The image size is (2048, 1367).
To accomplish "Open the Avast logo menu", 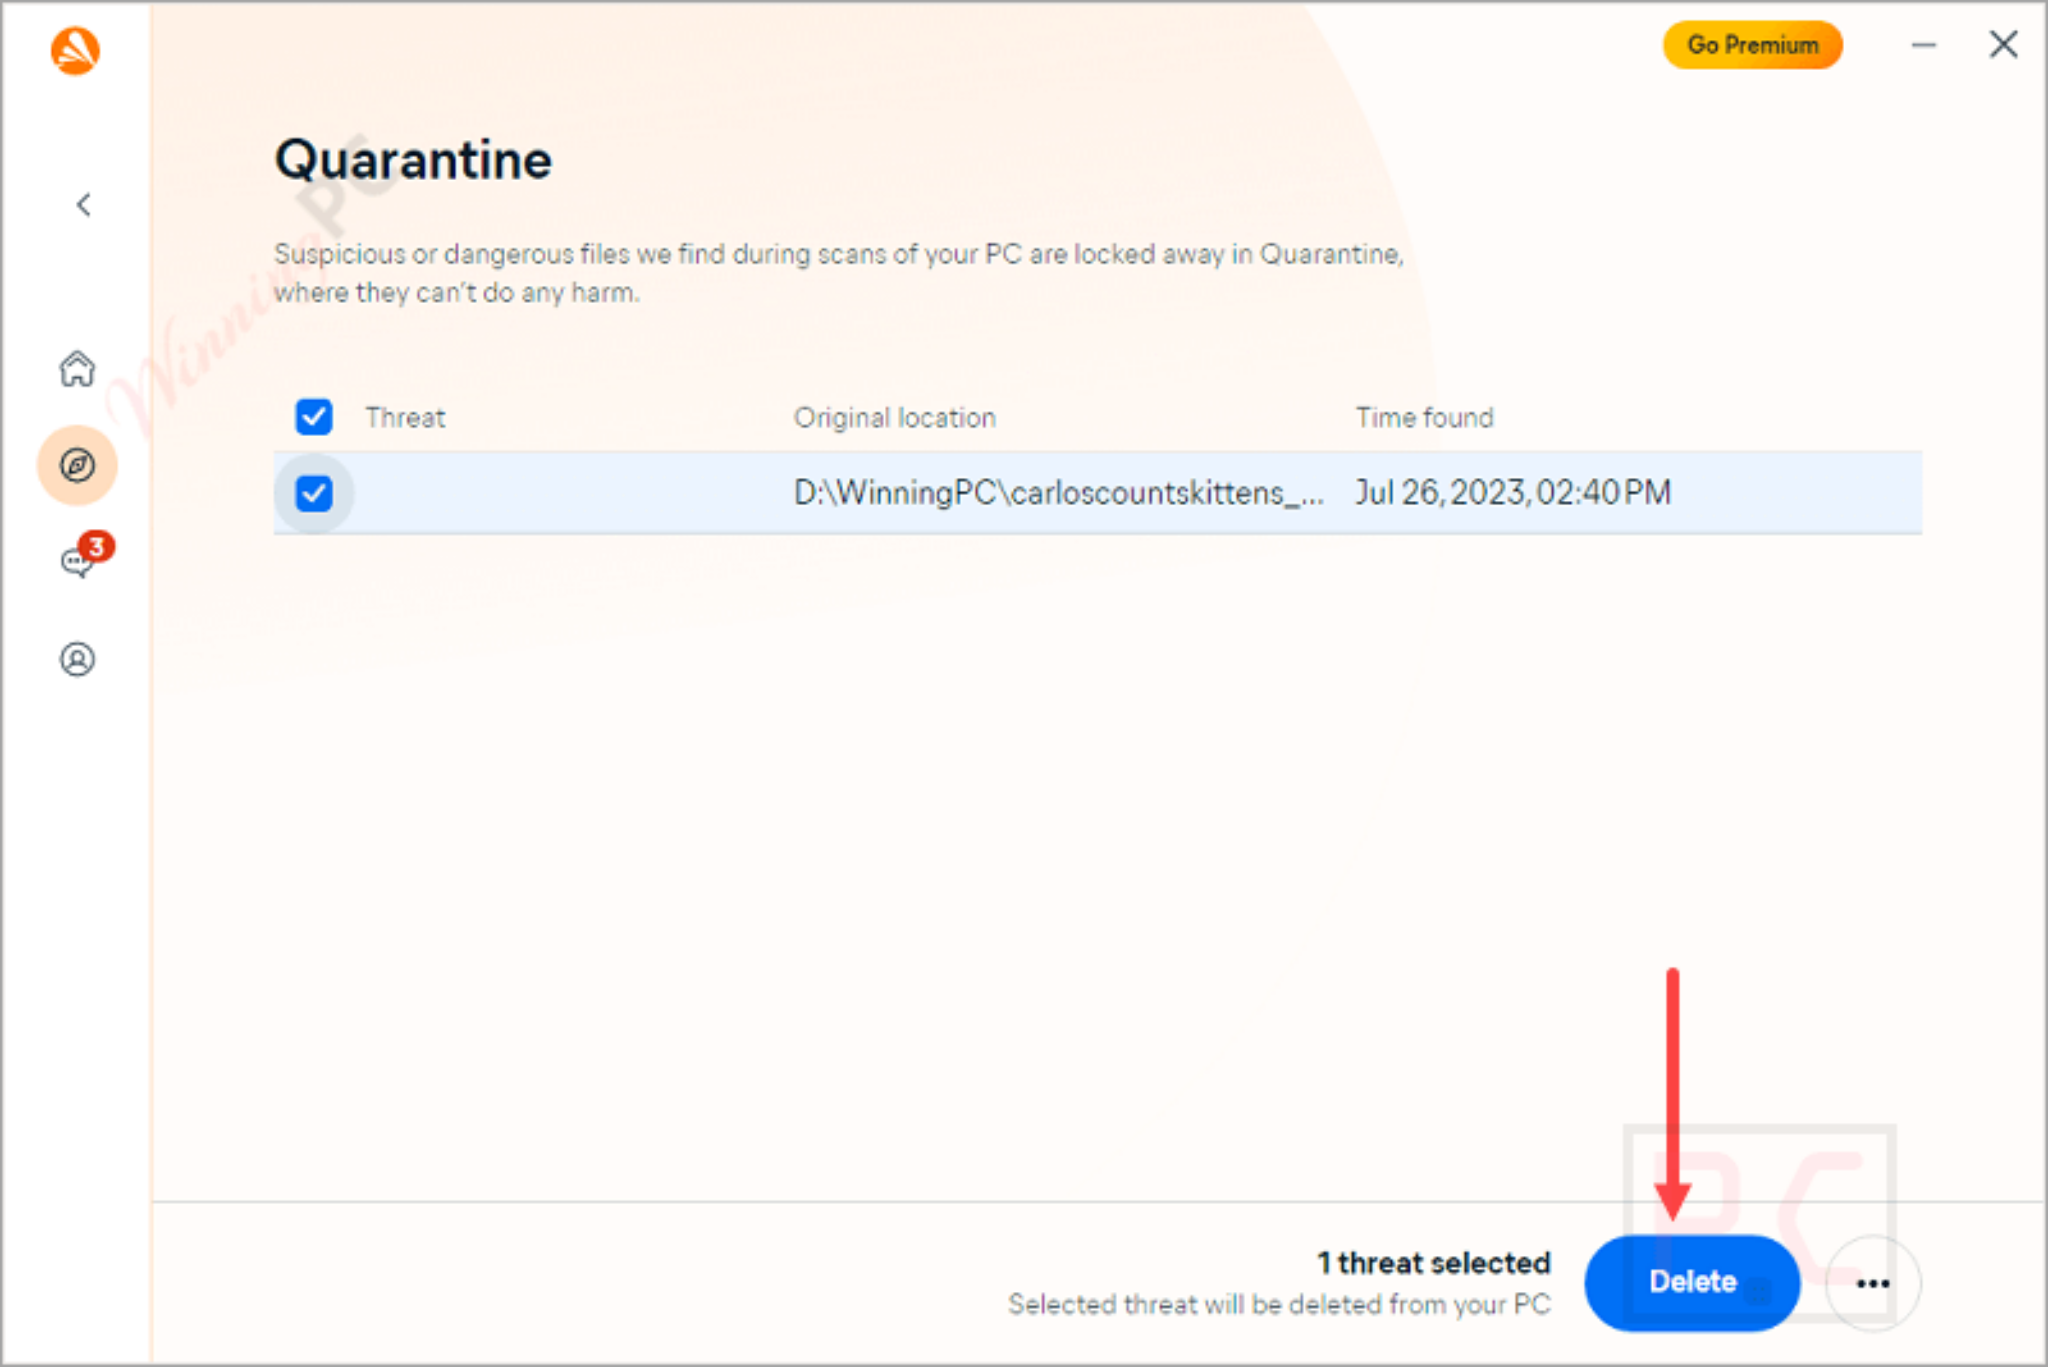I will 76,50.
